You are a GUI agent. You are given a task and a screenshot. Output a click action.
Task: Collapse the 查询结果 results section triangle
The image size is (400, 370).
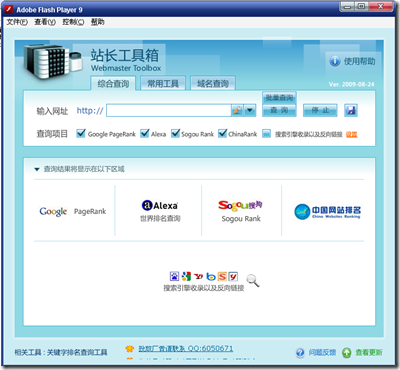pos(37,169)
